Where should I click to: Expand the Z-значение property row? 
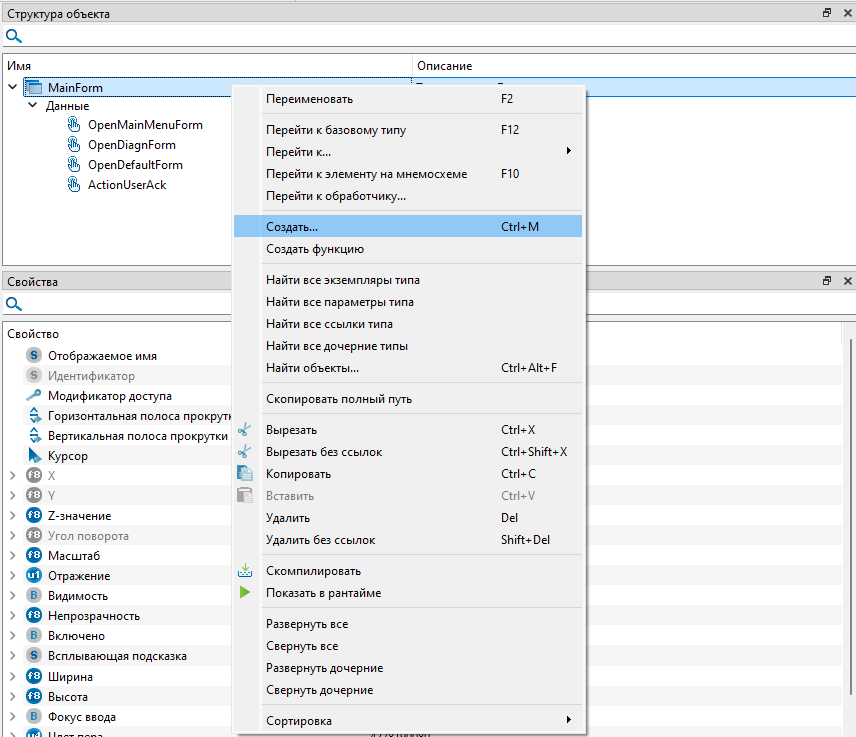[x=12, y=516]
